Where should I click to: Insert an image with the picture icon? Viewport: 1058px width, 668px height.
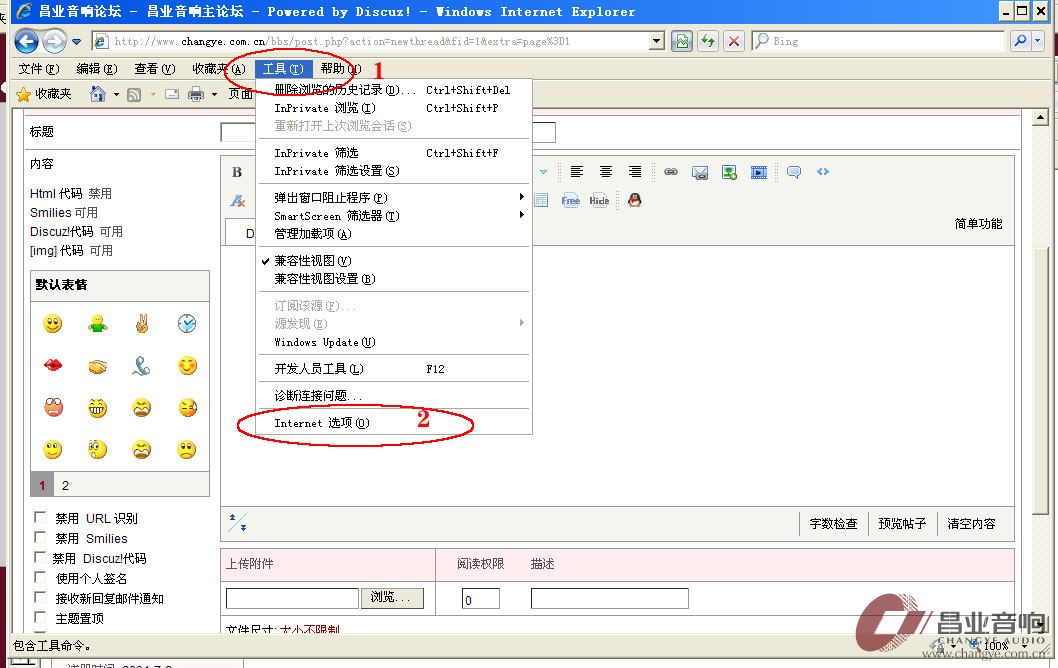[x=729, y=173]
